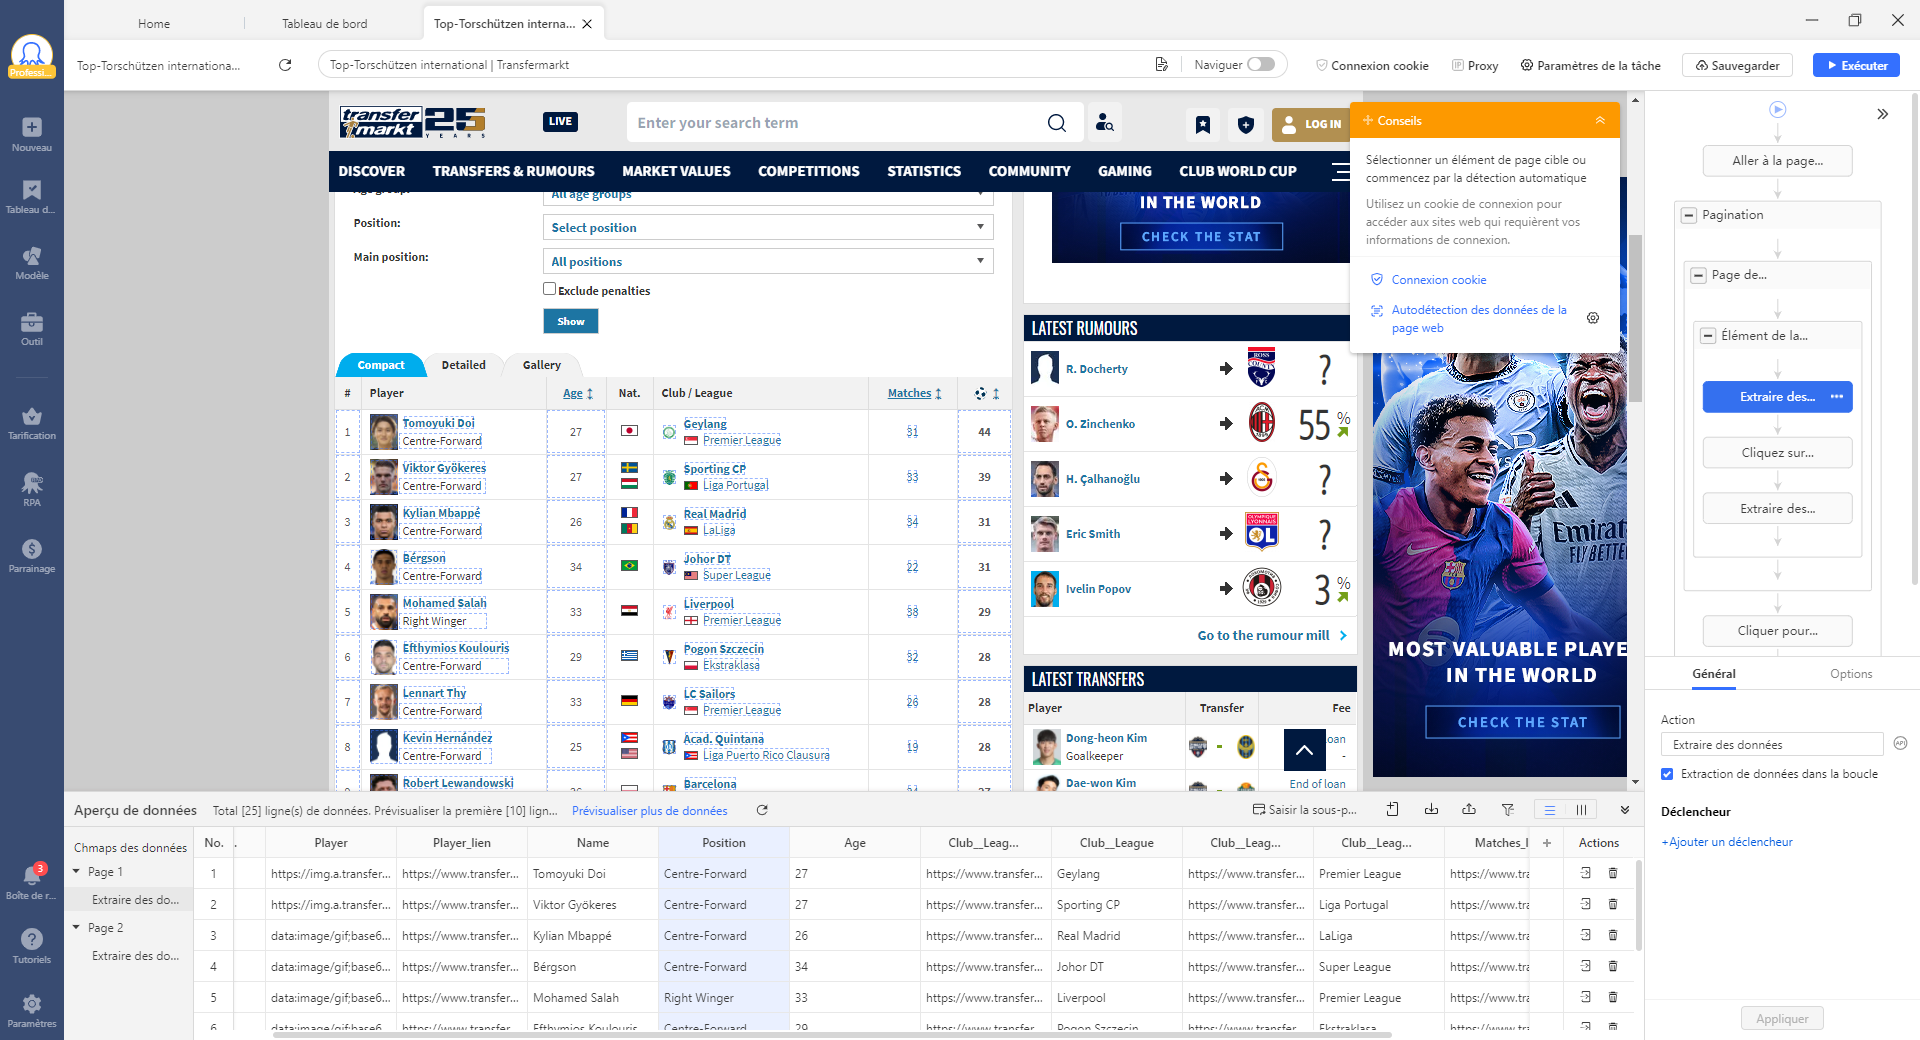Screen dimensions: 1920x1040
Task: Collapse the Page de... loop block
Action: click(1698, 275)
